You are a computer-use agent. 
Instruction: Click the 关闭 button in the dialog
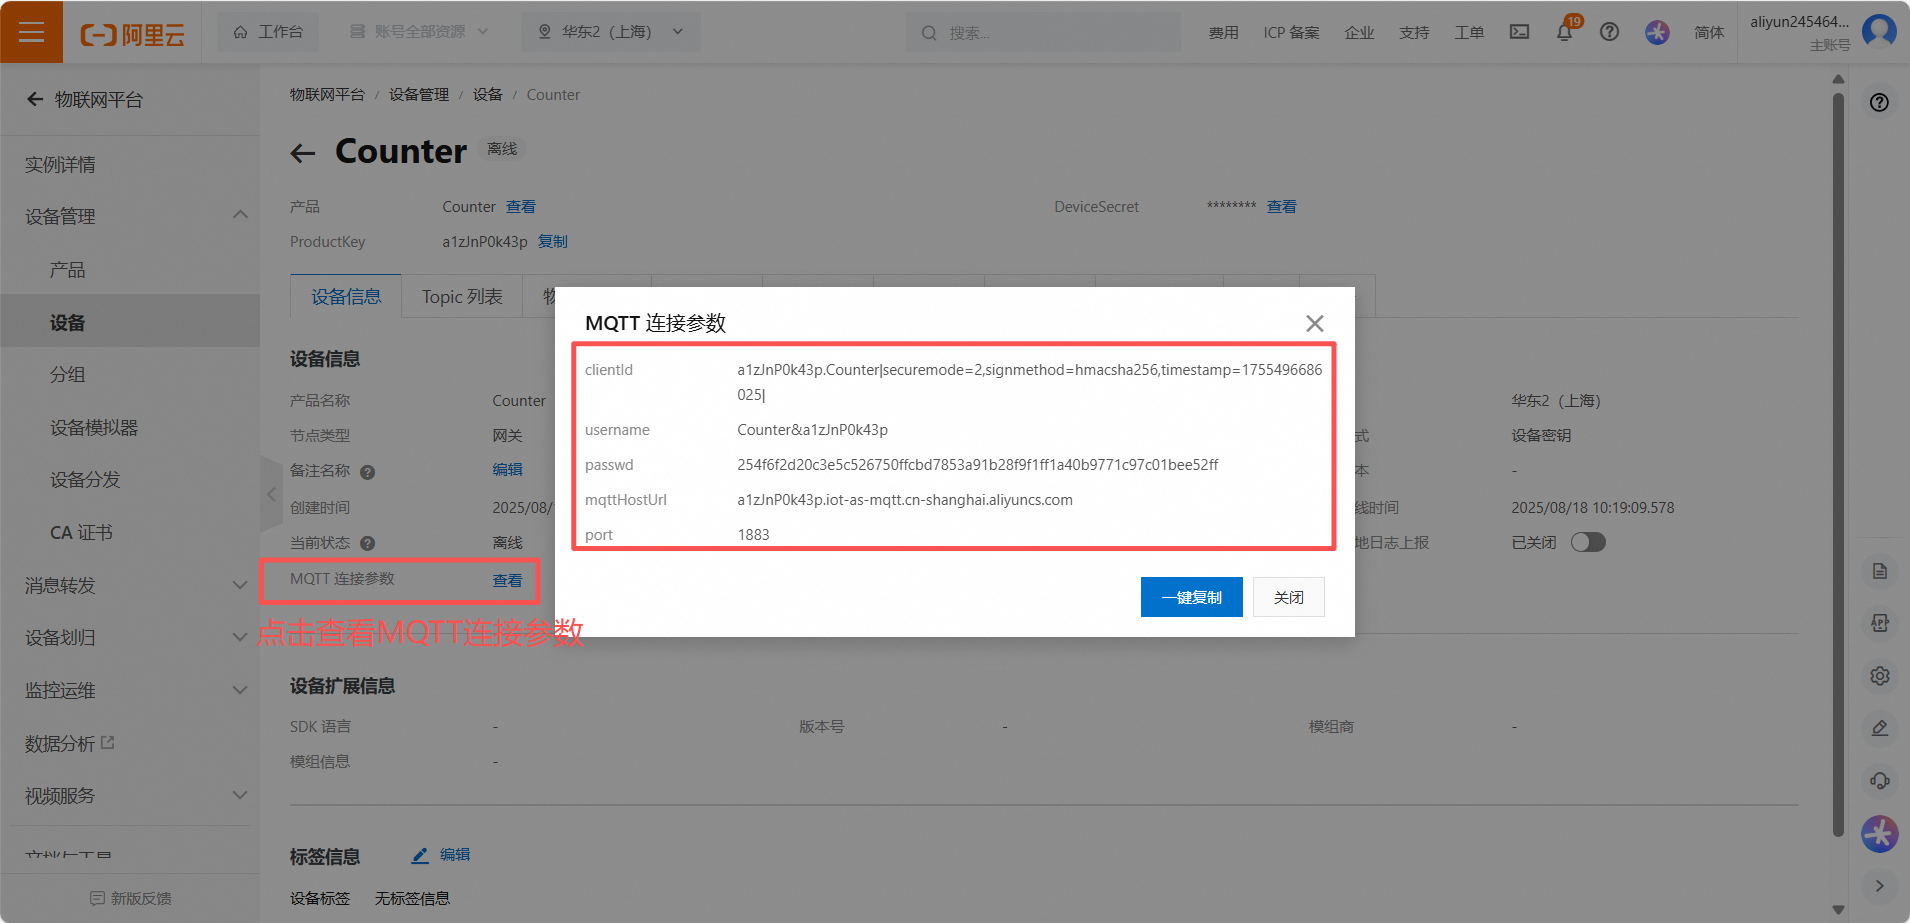pyautogui.click(x=1288, y=597)
